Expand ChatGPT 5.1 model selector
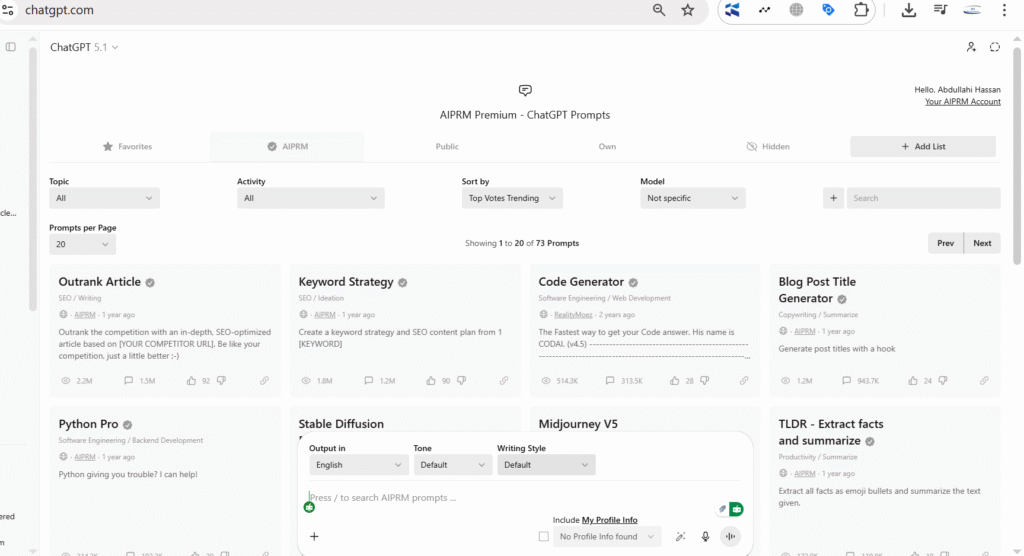Viewport: 1024px width, 556px height. 84,47
